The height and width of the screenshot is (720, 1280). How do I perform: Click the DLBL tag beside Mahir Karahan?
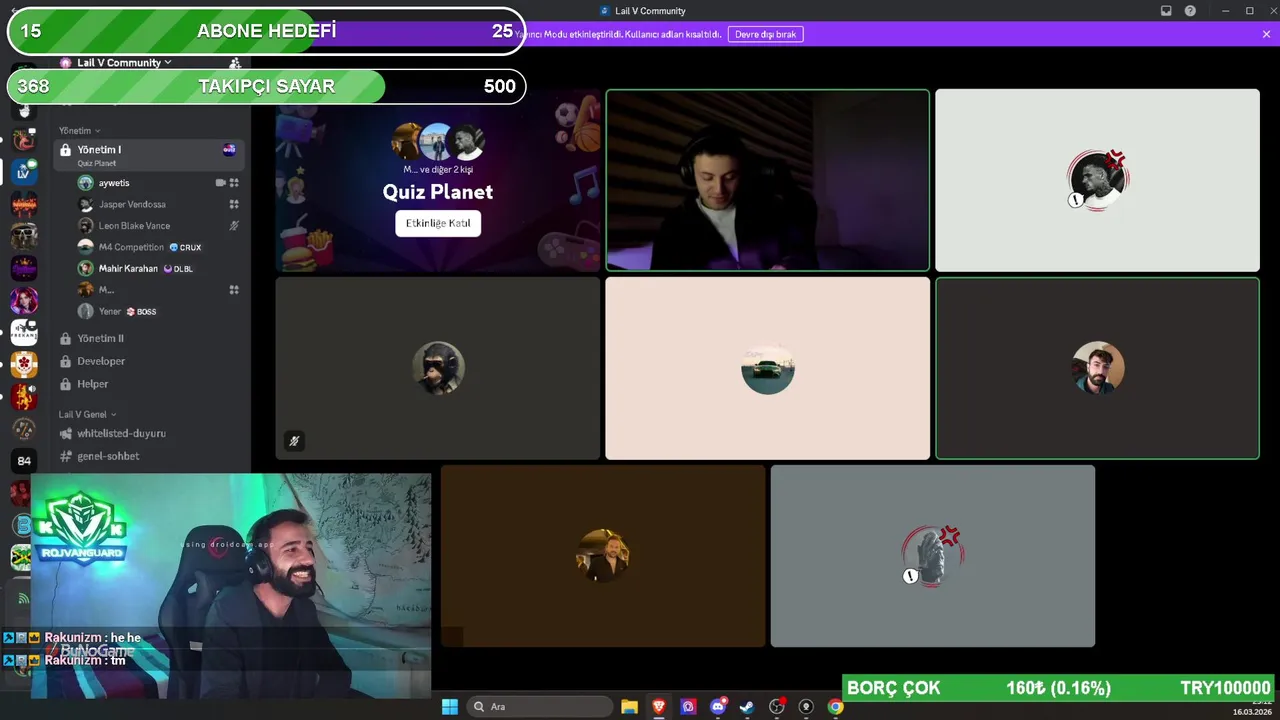[178, 269]
